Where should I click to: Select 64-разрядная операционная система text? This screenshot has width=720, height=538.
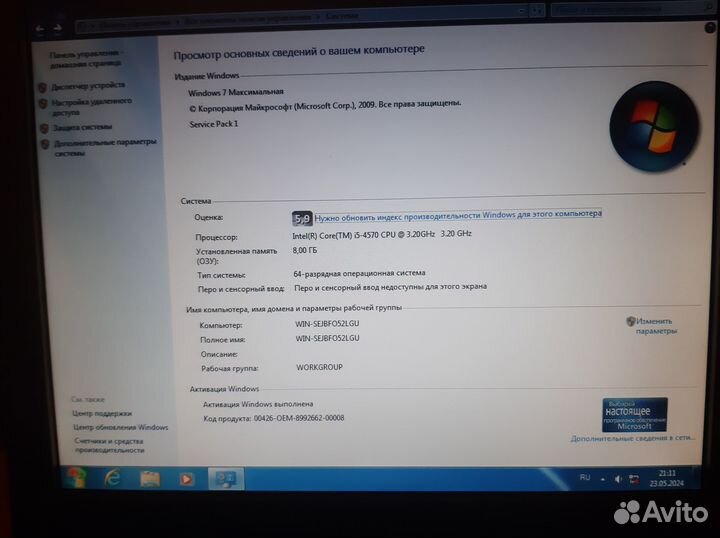coord(360,273)
